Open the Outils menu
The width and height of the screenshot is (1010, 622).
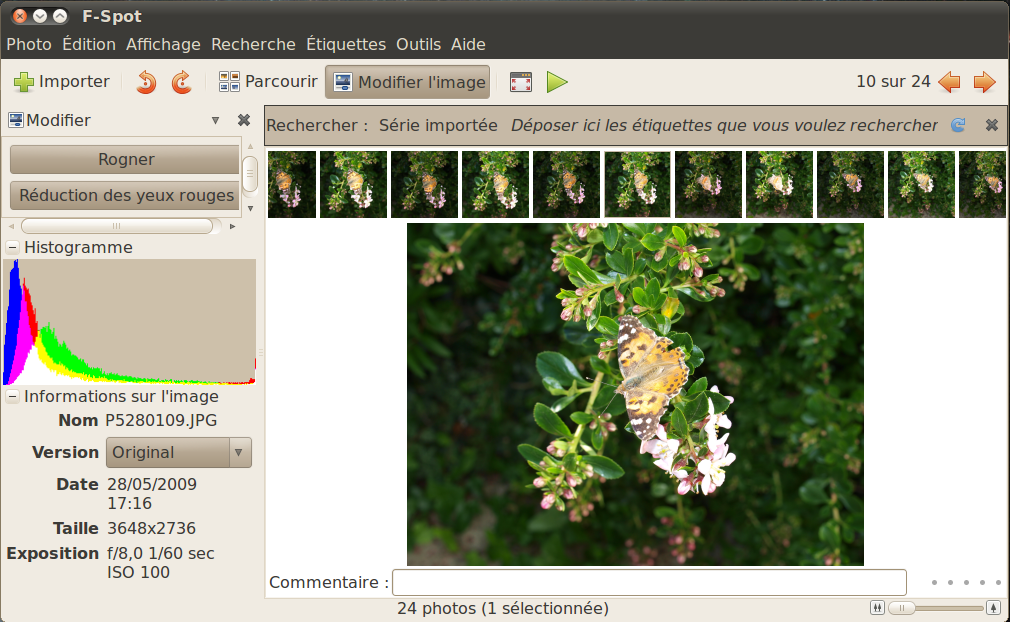coord(418,44)
